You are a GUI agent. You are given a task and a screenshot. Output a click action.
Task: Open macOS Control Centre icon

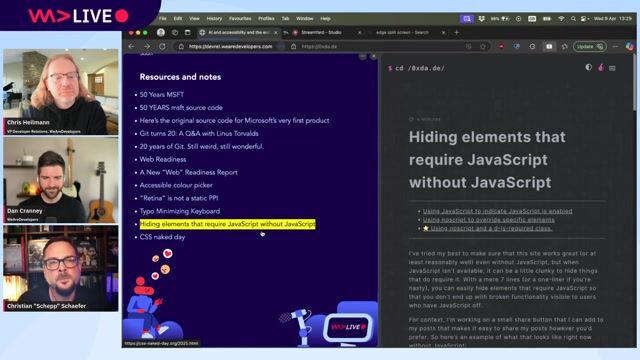[x=584, y=19]
